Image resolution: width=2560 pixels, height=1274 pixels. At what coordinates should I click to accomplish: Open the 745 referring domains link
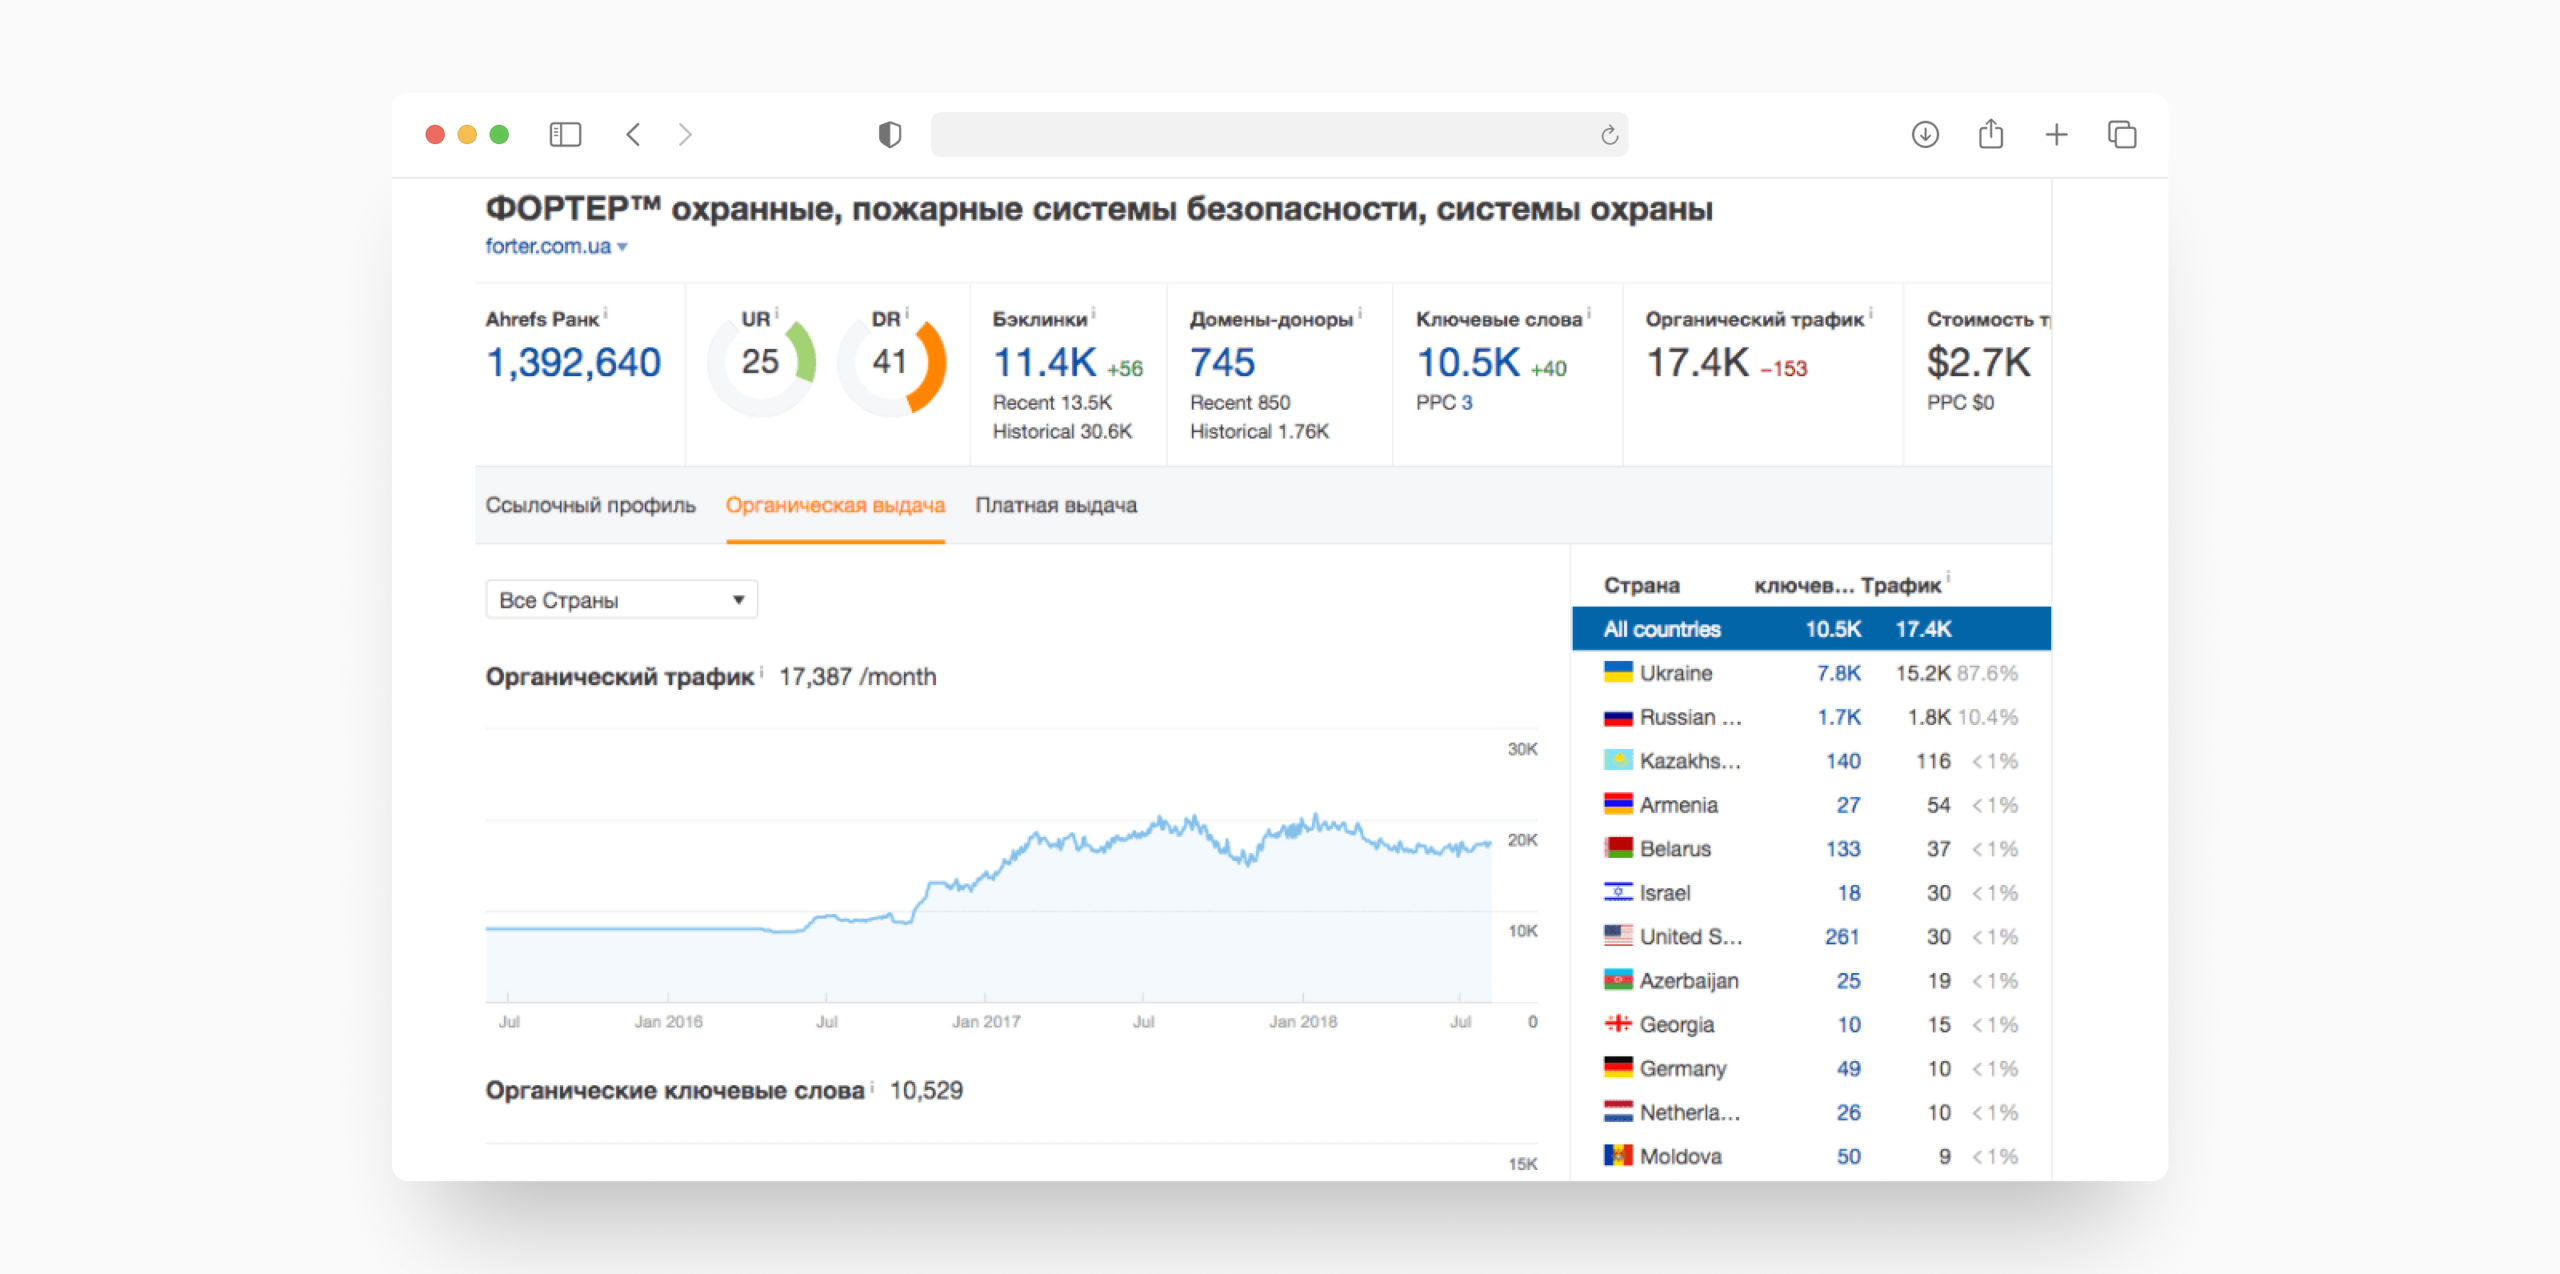(x=1222, y=362)
